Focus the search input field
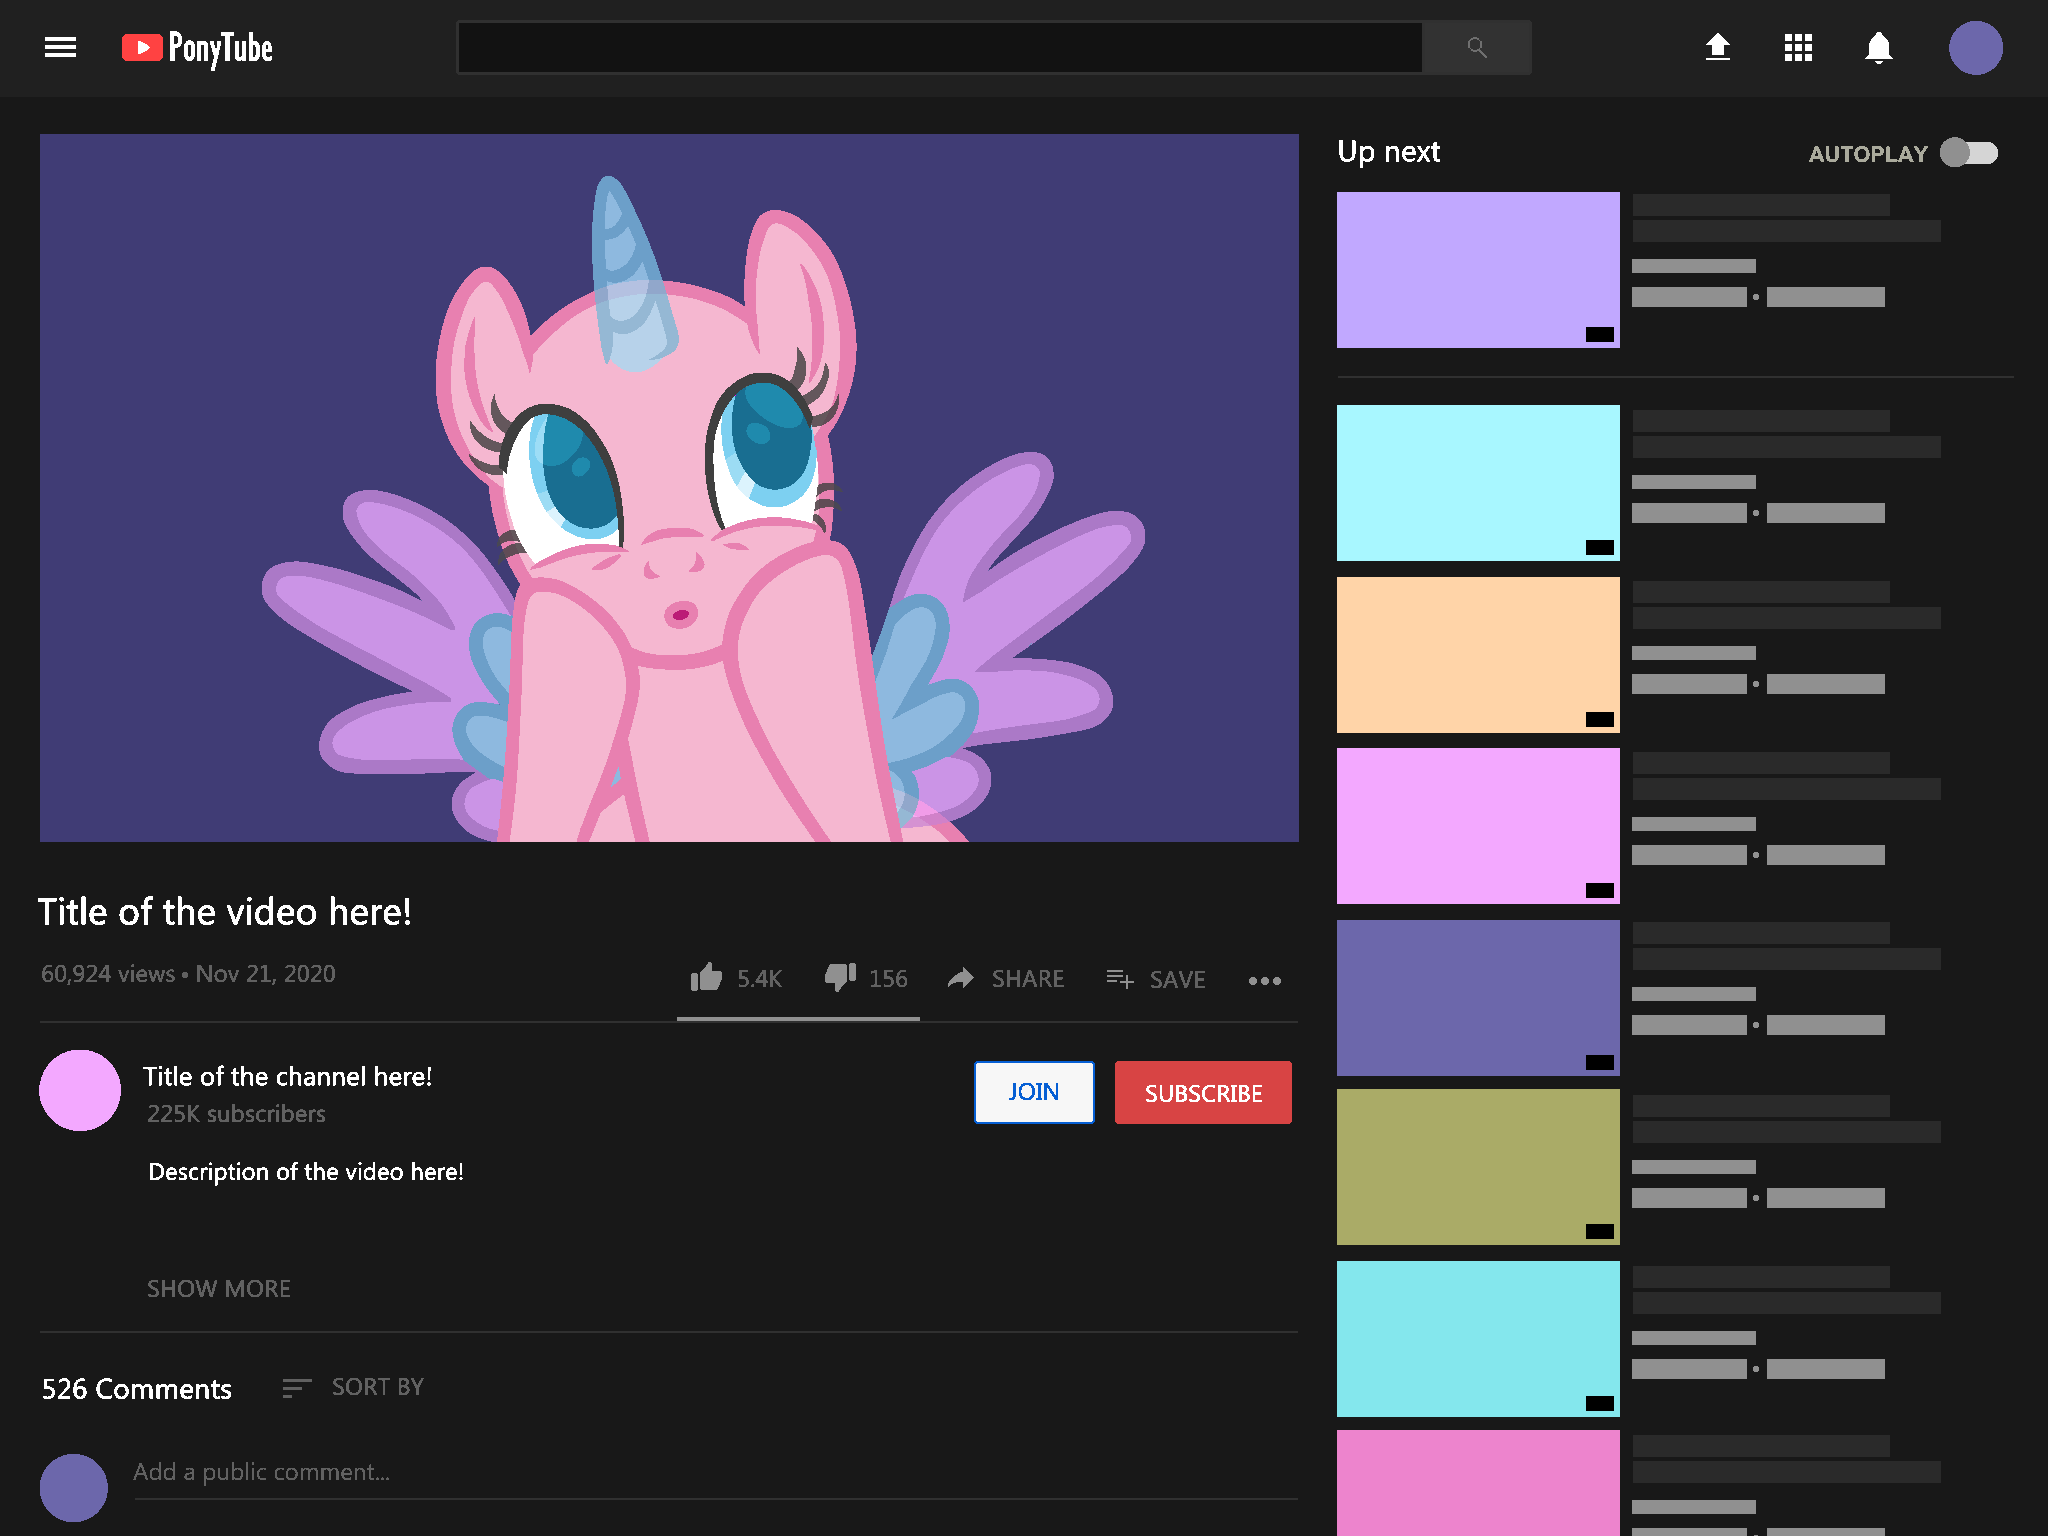 pos(939,47)
